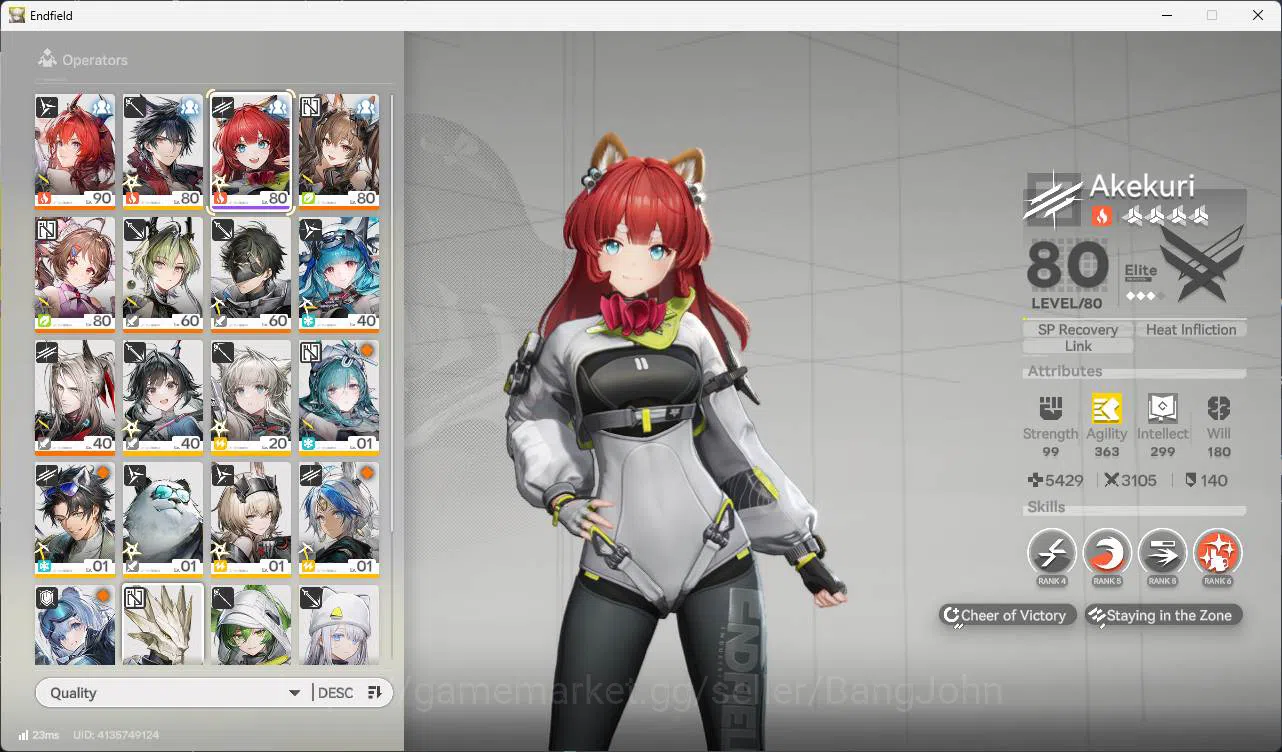Click the UID 4135749124 text

[x=115, y=736]
